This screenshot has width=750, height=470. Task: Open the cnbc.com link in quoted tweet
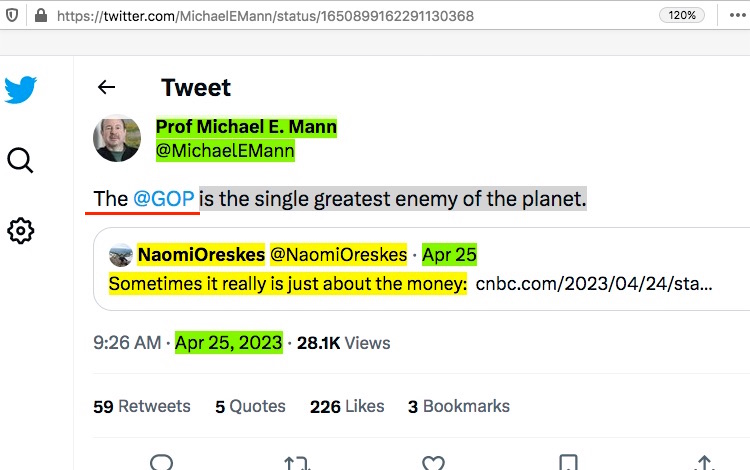click(594, 283)
